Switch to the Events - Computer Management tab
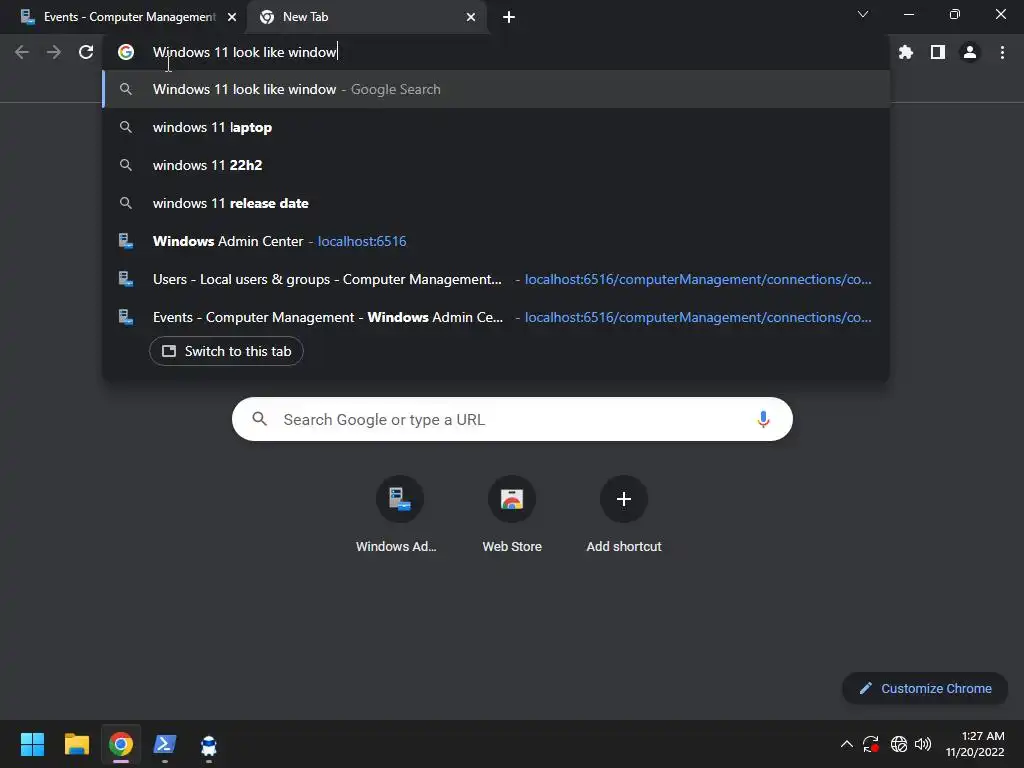This screenshot has height=768, width=1024. 124,17
